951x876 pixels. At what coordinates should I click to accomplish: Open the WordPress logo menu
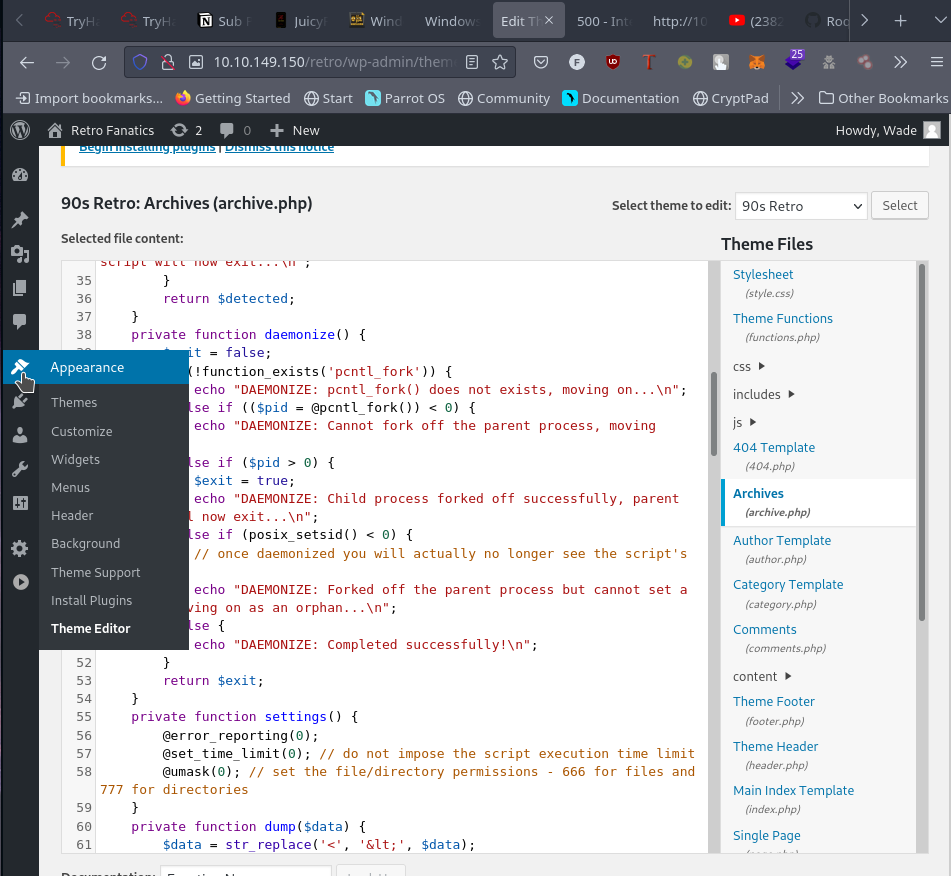coord(20,130)
